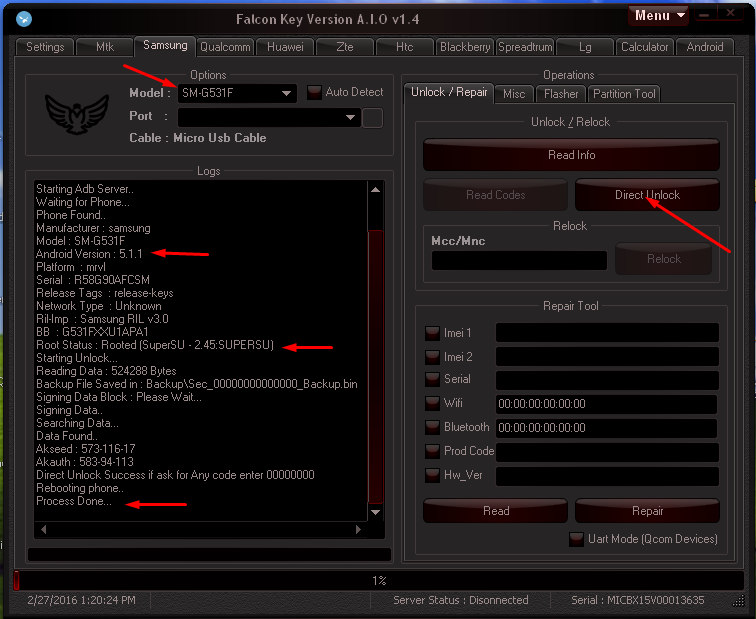Open the Model dropdown showing SM-G531F
756x619 pixels.
(237, 93)
